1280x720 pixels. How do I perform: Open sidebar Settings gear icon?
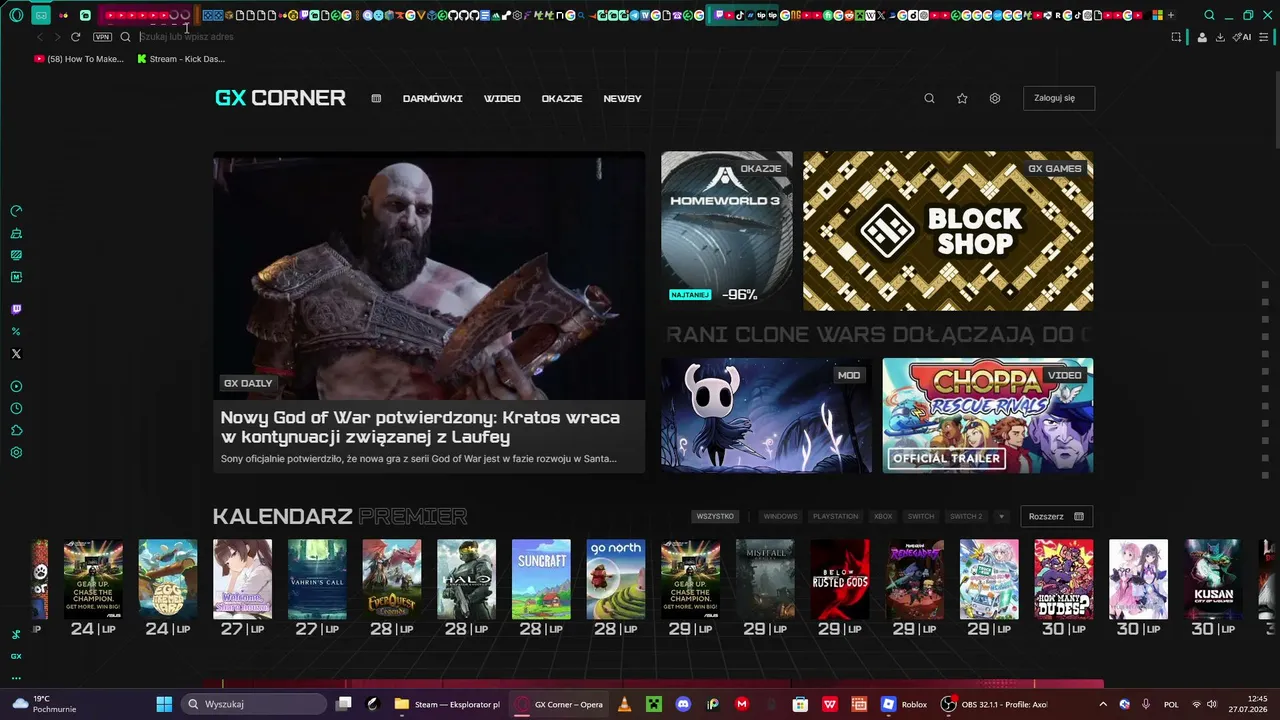(16, 452)
